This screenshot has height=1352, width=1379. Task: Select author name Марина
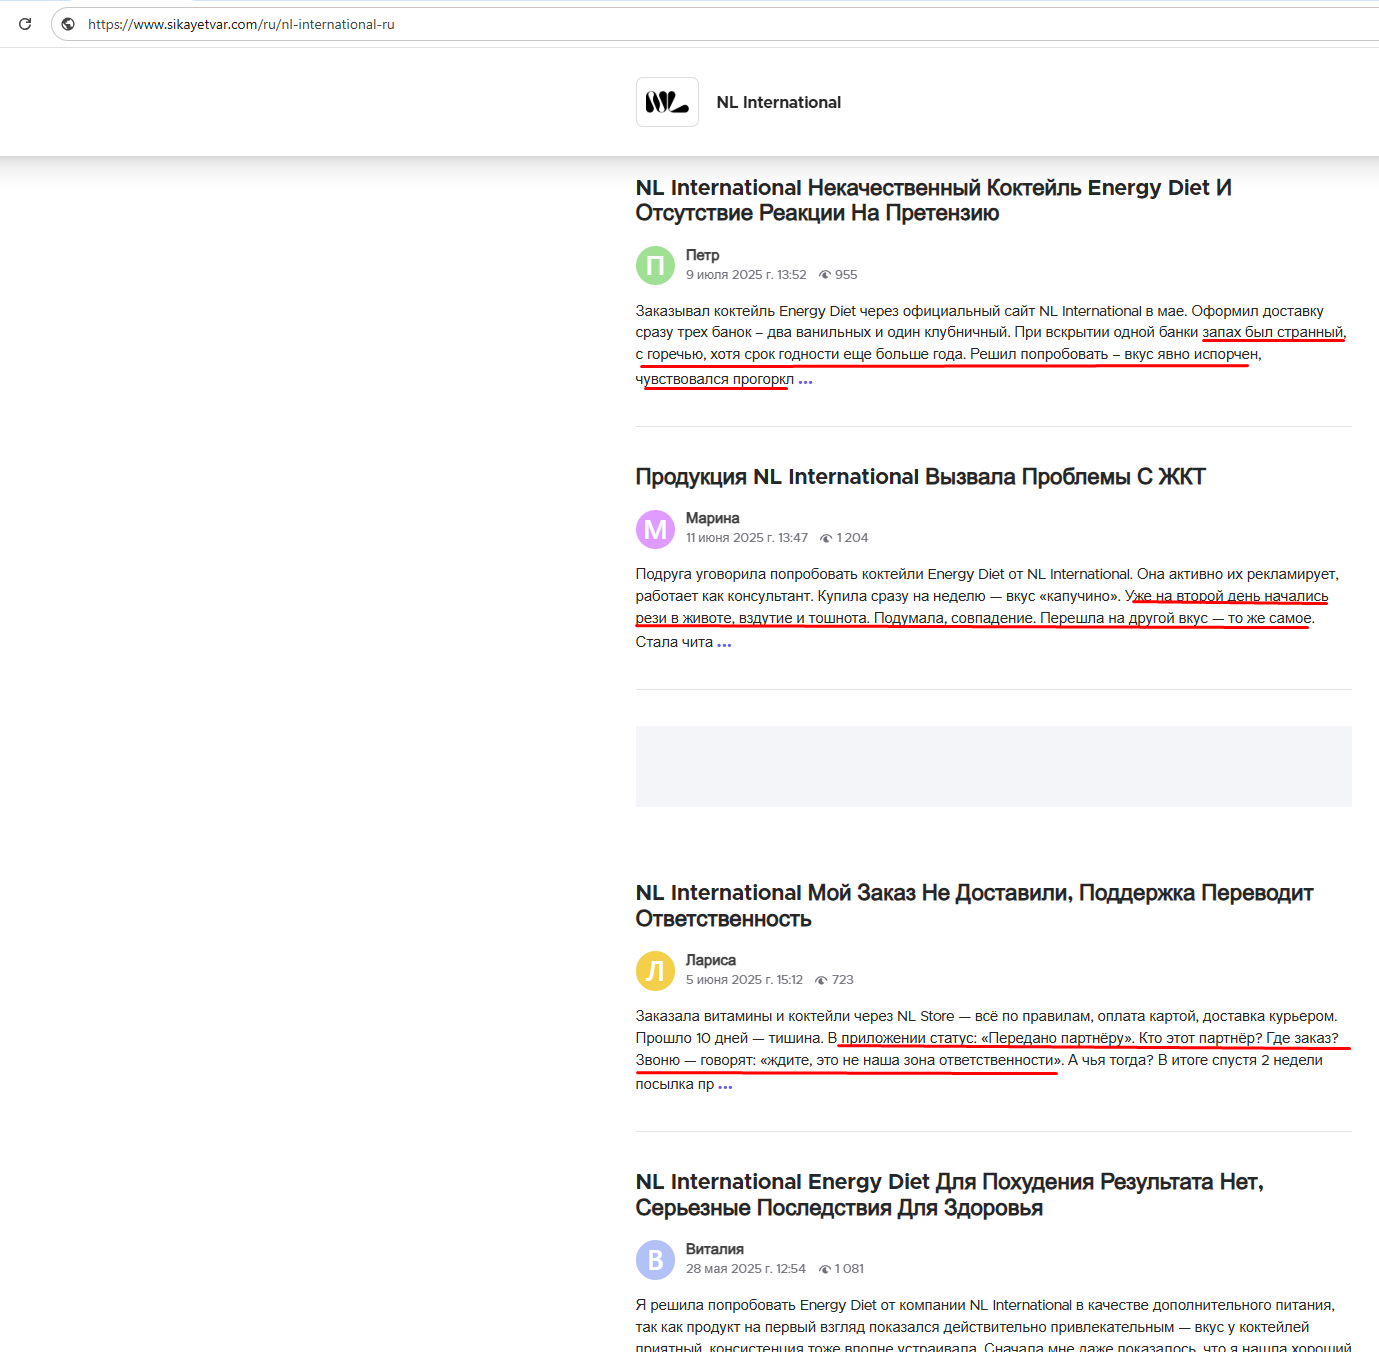(712, 518)
